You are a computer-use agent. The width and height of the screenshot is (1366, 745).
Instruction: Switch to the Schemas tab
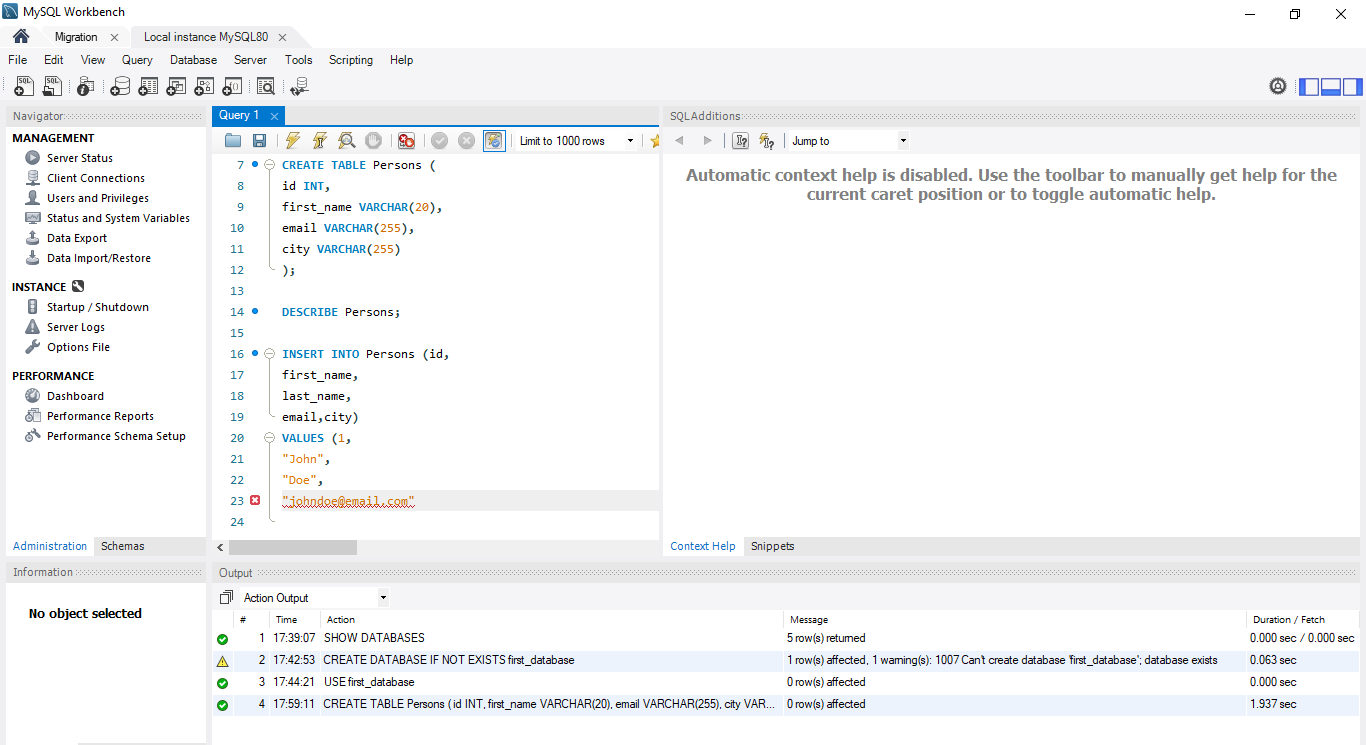click(122, 546)
